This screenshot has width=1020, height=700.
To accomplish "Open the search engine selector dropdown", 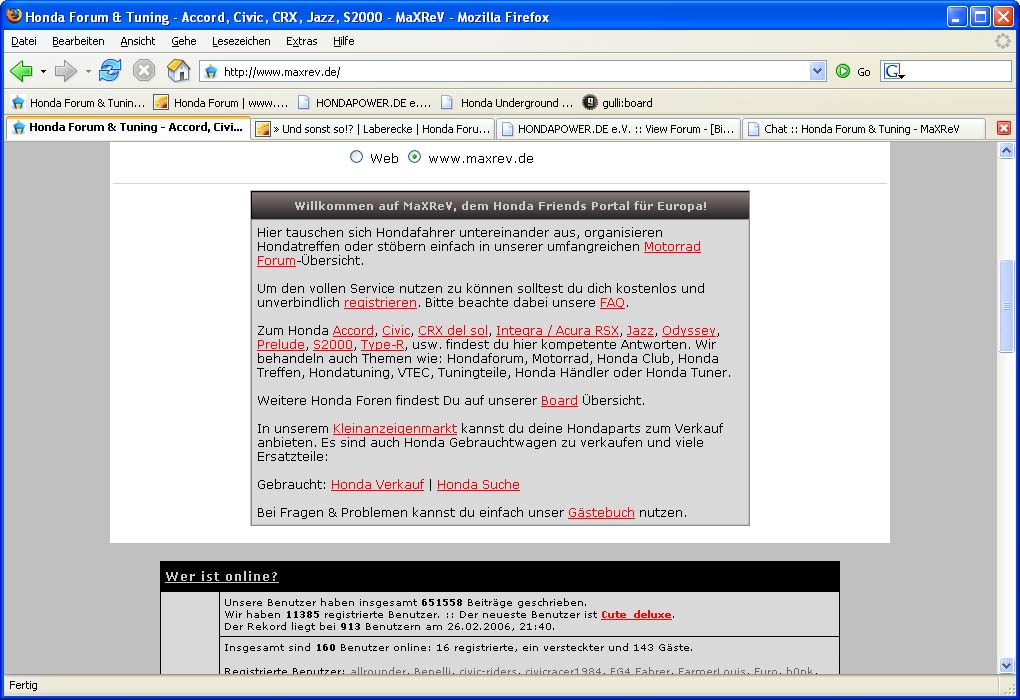I will coord(895,72).
